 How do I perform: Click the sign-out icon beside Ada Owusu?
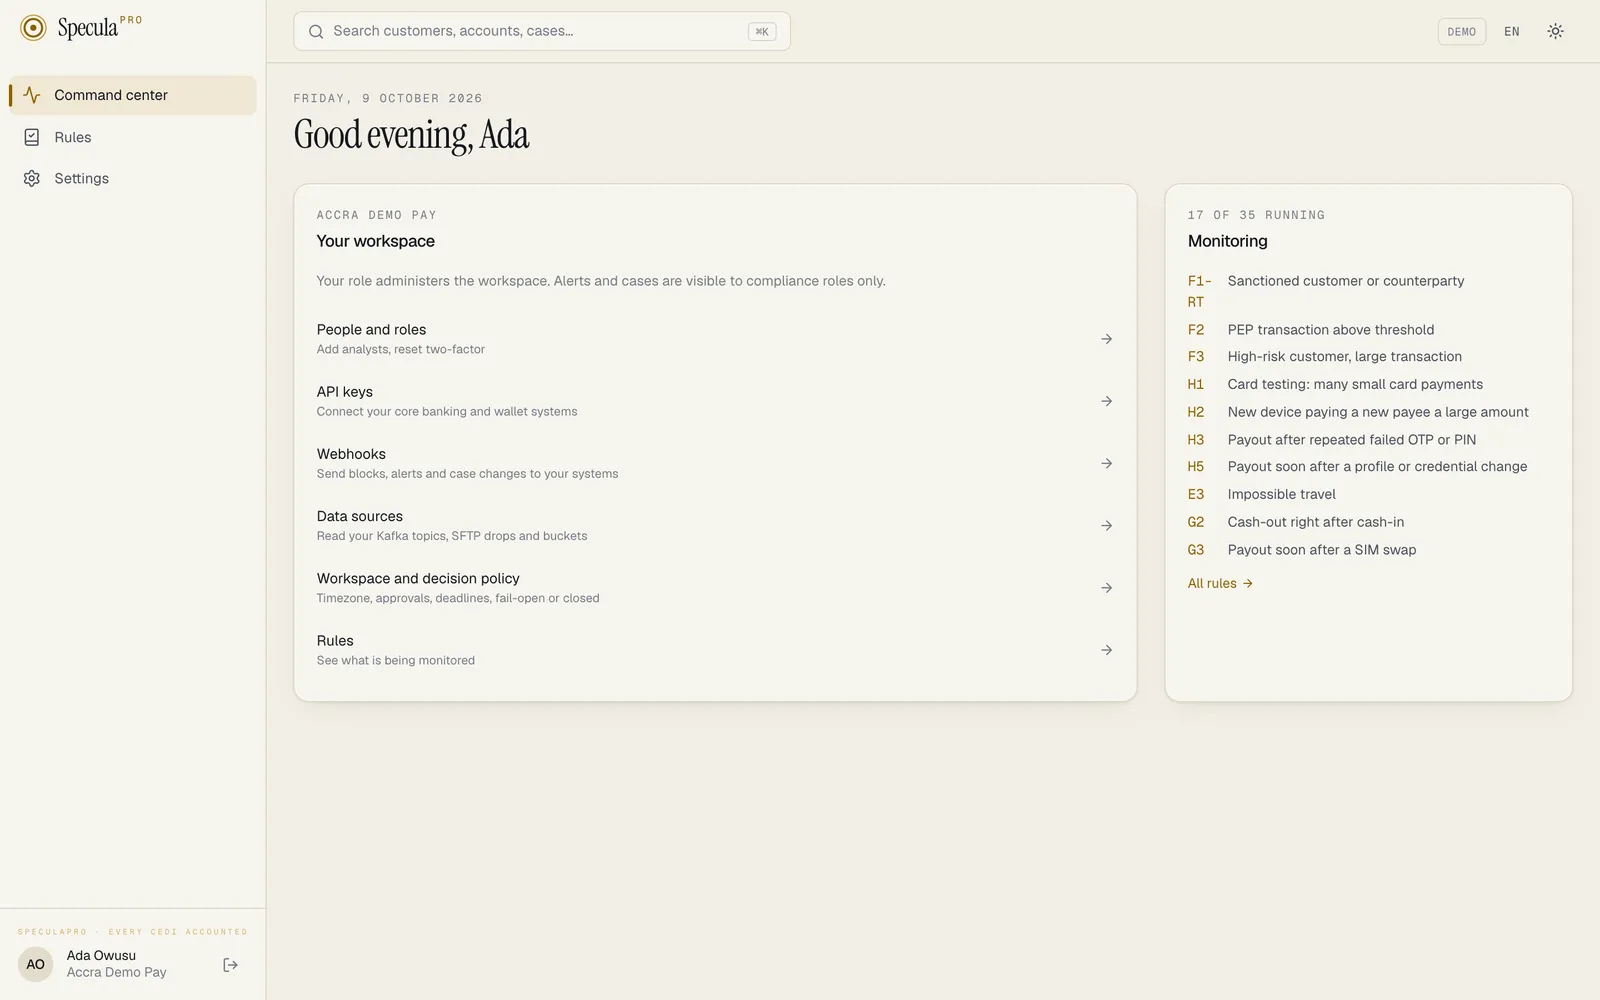230,965
